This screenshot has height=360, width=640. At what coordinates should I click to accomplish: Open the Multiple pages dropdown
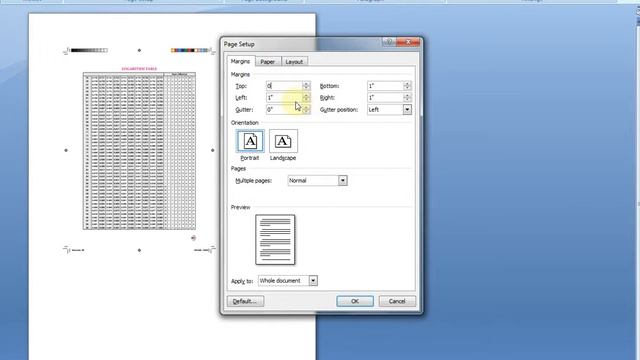318,180
